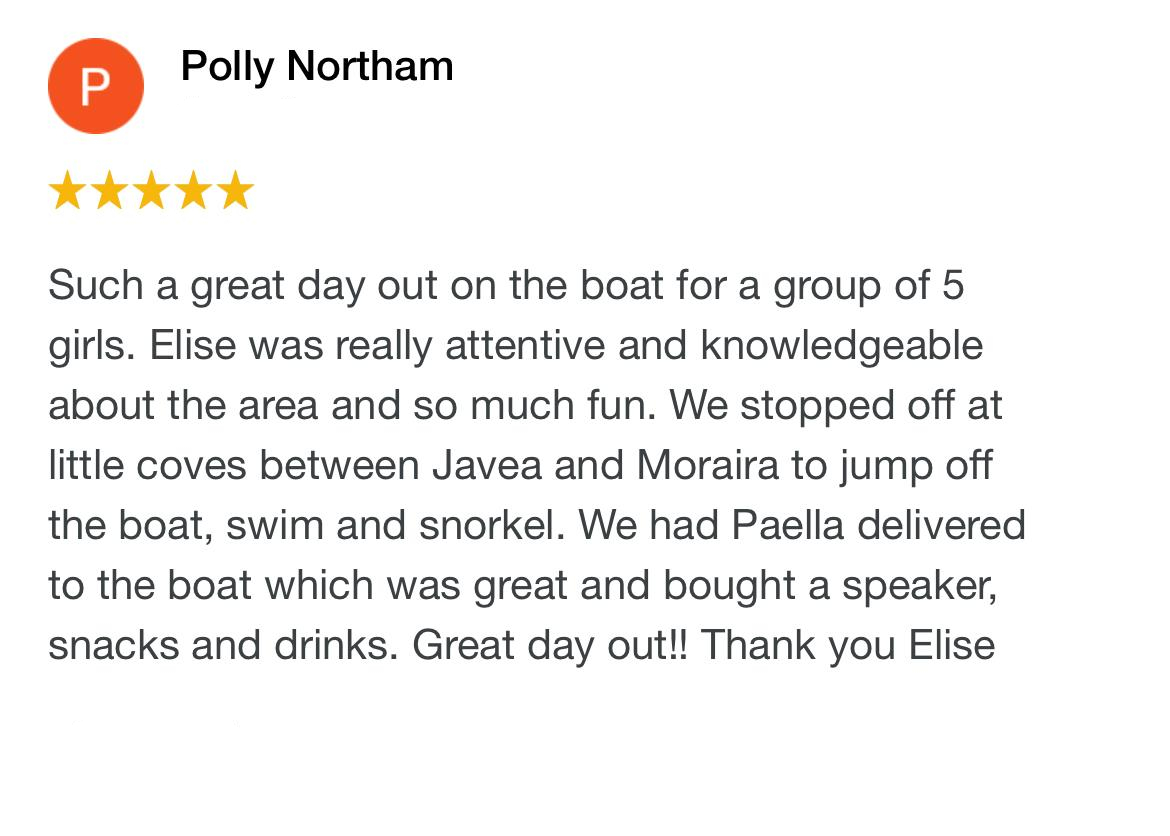The height and width of the screenshot is (836, 1170).
Task: Click the first yellow rating star
Action: pyautogui.click(x=68, y=190)
